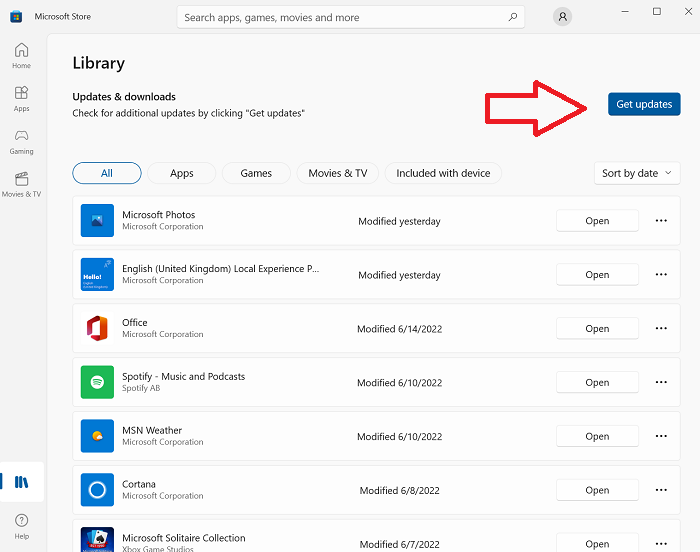Maximize the Microsoft Store window
The width and height of the screenshot is (700, 552).
(657, 12)
